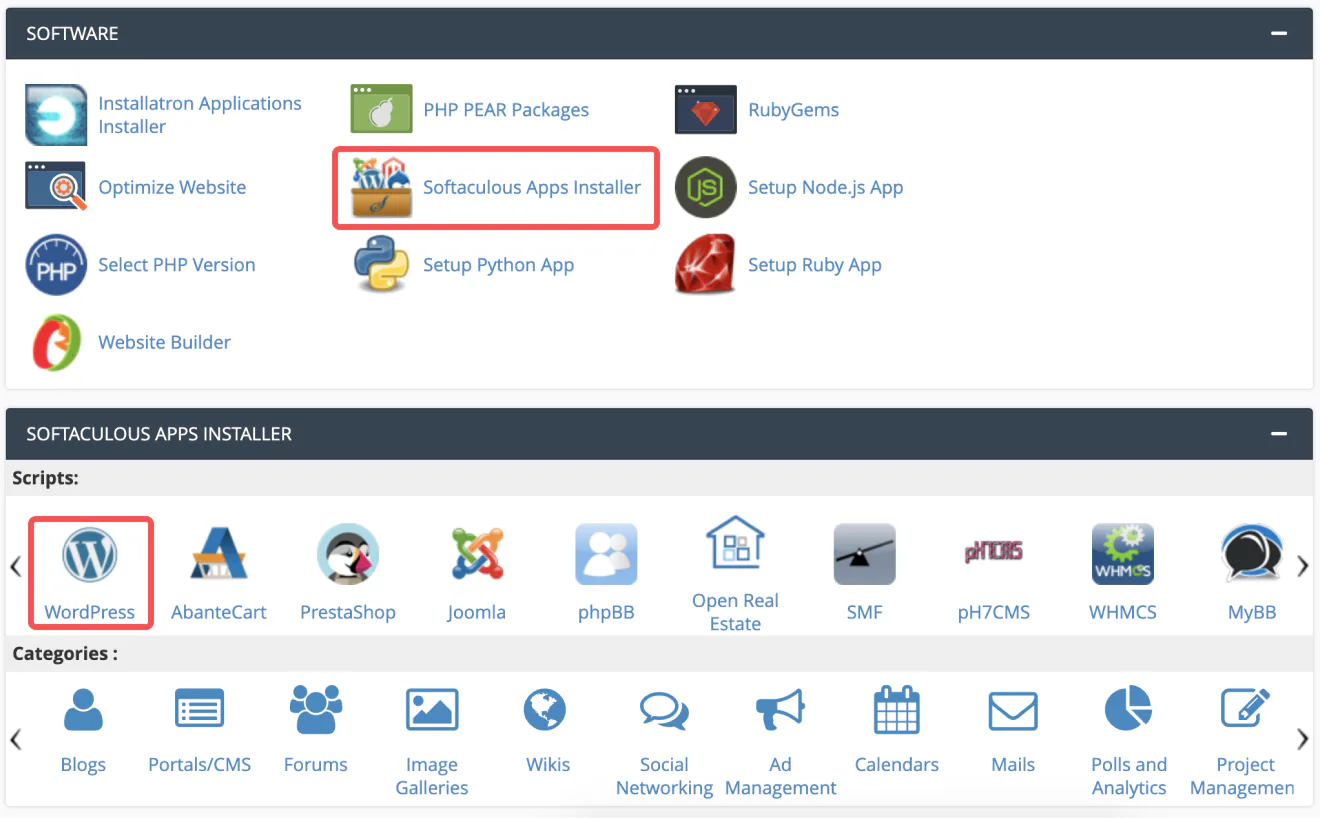Click the Blogs category label
The image size is (1320, 818).
coord(83,765)
